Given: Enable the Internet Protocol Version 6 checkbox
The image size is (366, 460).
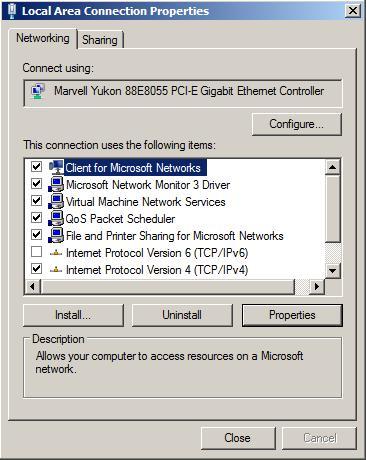Looking at the screenshot, I should (36, 252).
